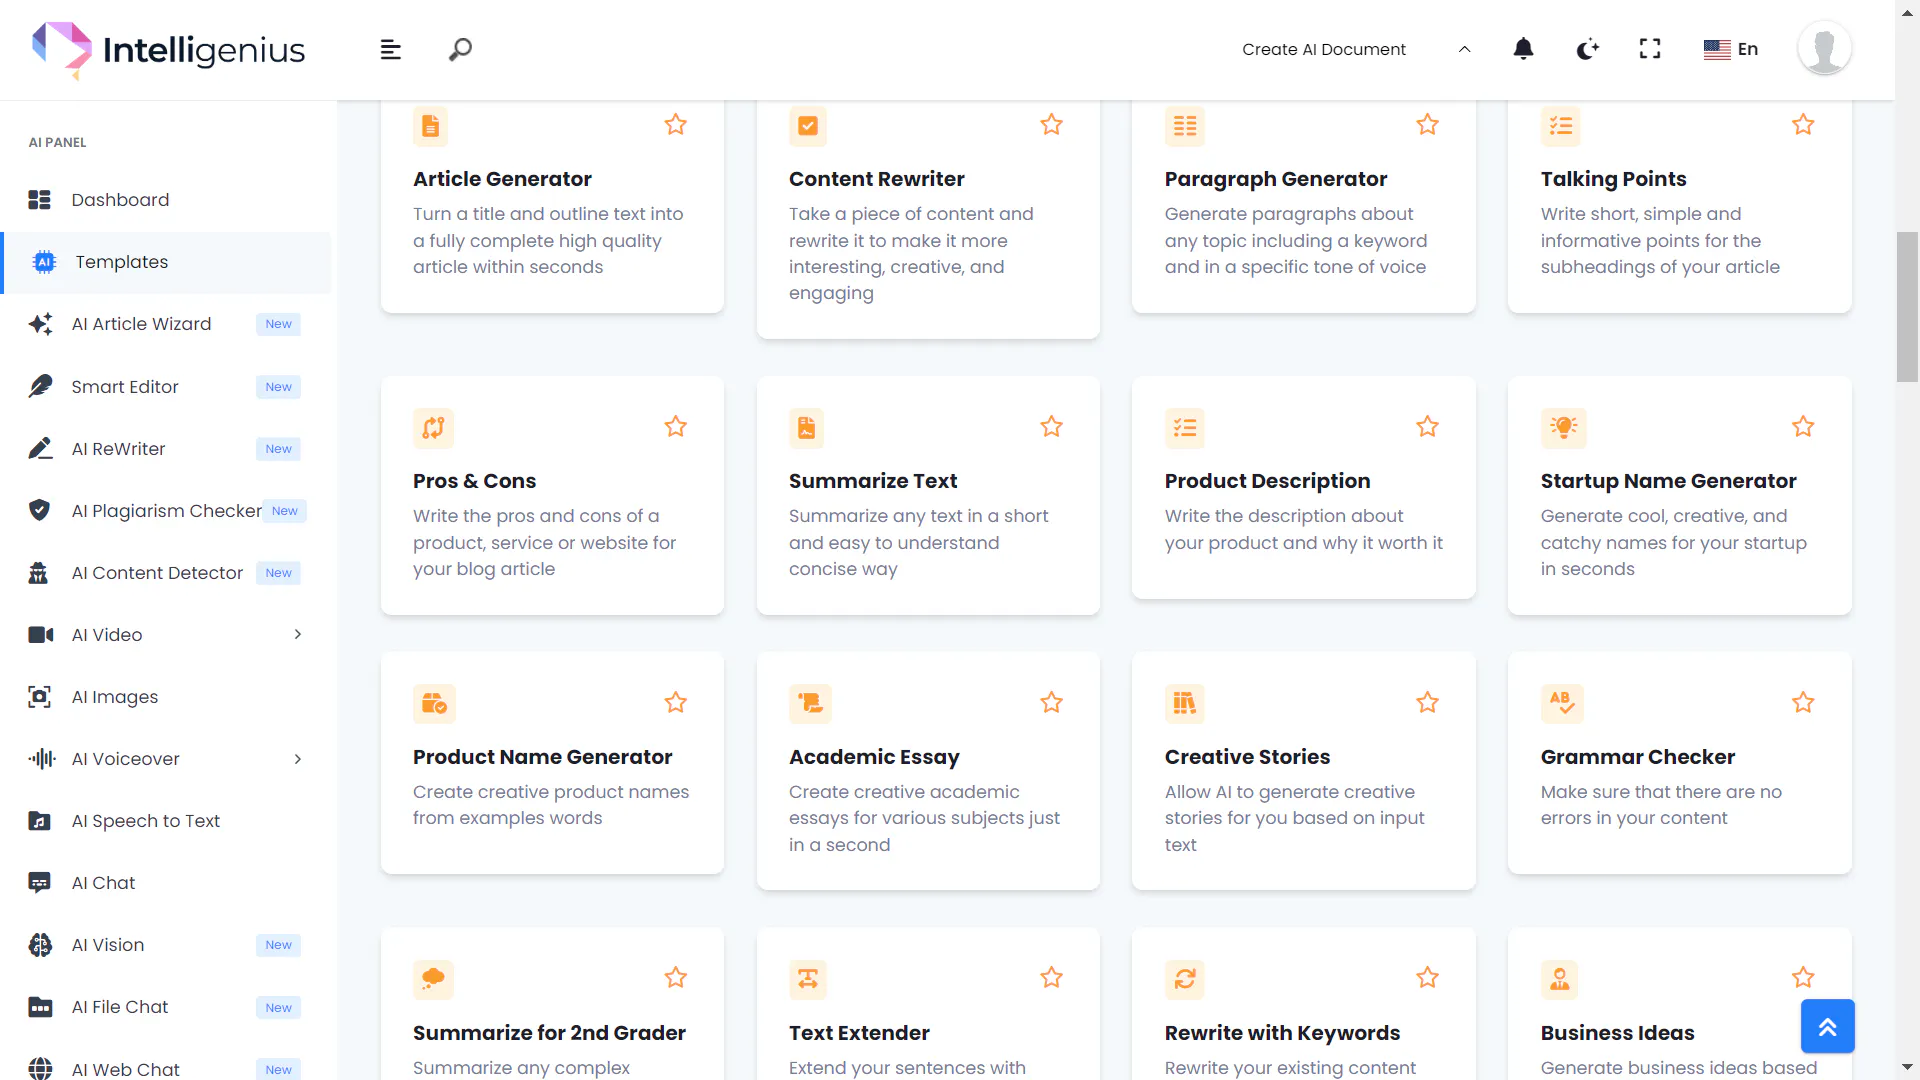The width and height of the screenshot is (1920, 1080).
Task: Click the AI Speech to Text icon
Action: pos(39,821)
